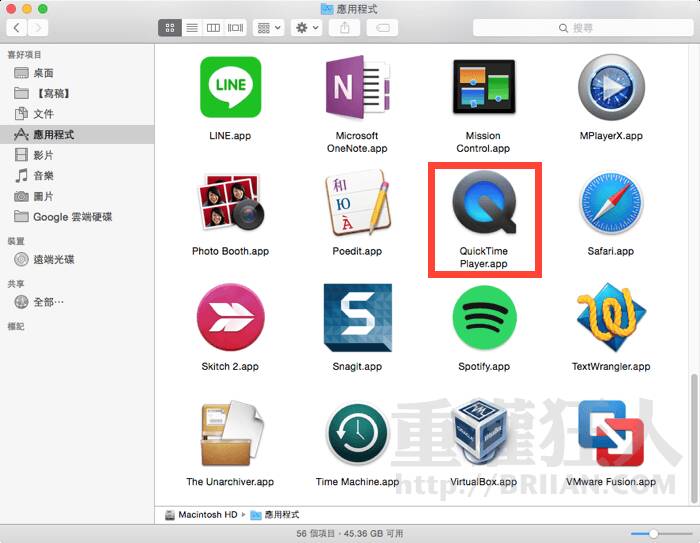Select 應用程式 in the sidebar
The image size is (700, 543).
(77, 134)
